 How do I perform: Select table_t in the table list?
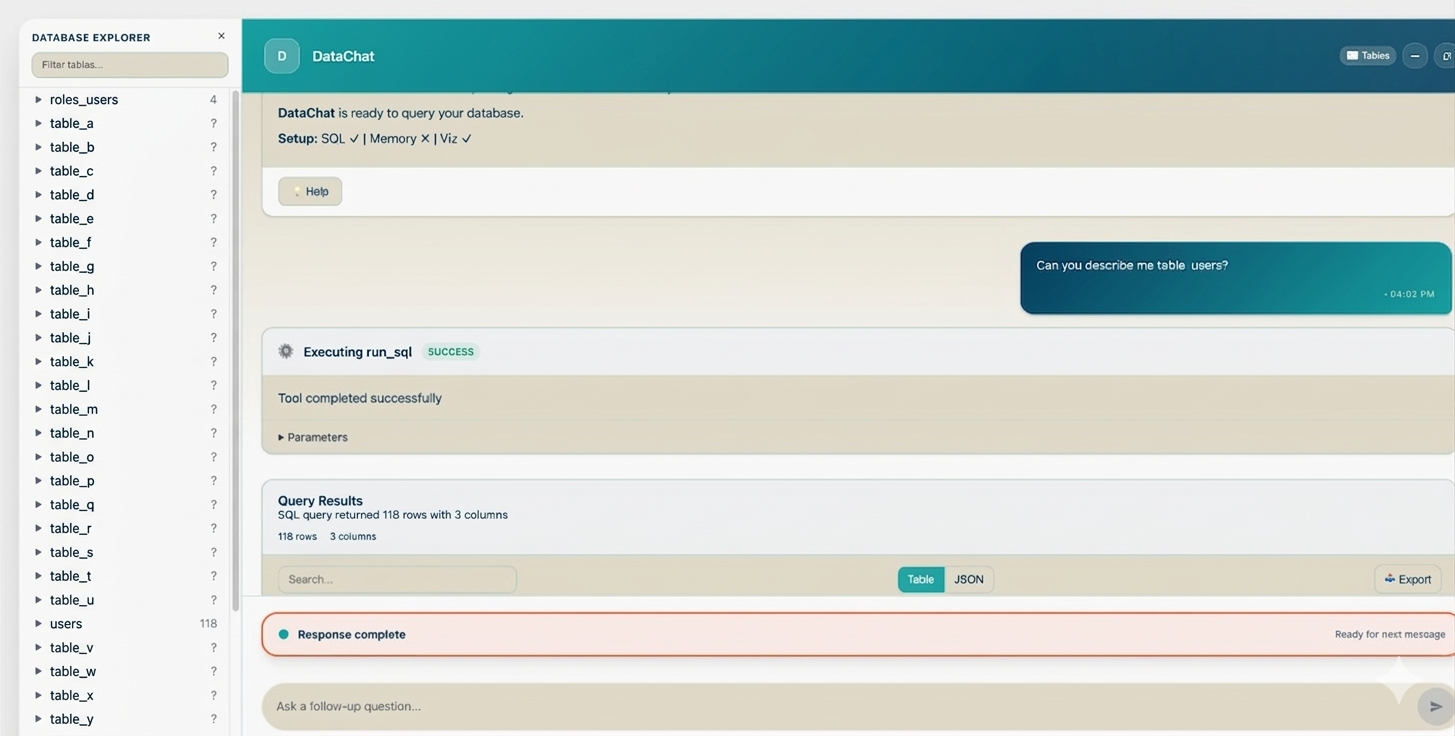(x=71, y=576)
